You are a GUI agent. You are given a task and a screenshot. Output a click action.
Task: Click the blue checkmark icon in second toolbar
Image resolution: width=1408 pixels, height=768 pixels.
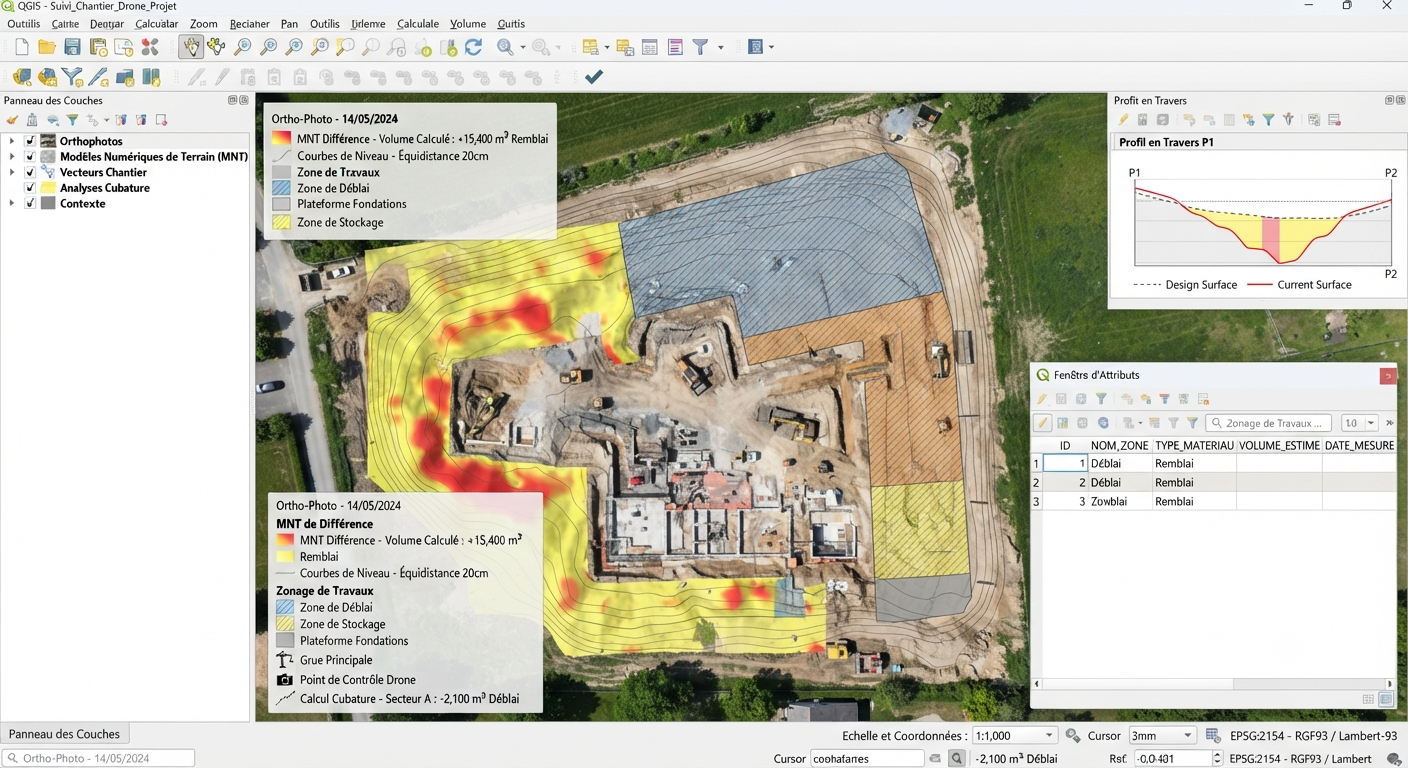coord(594,76)
